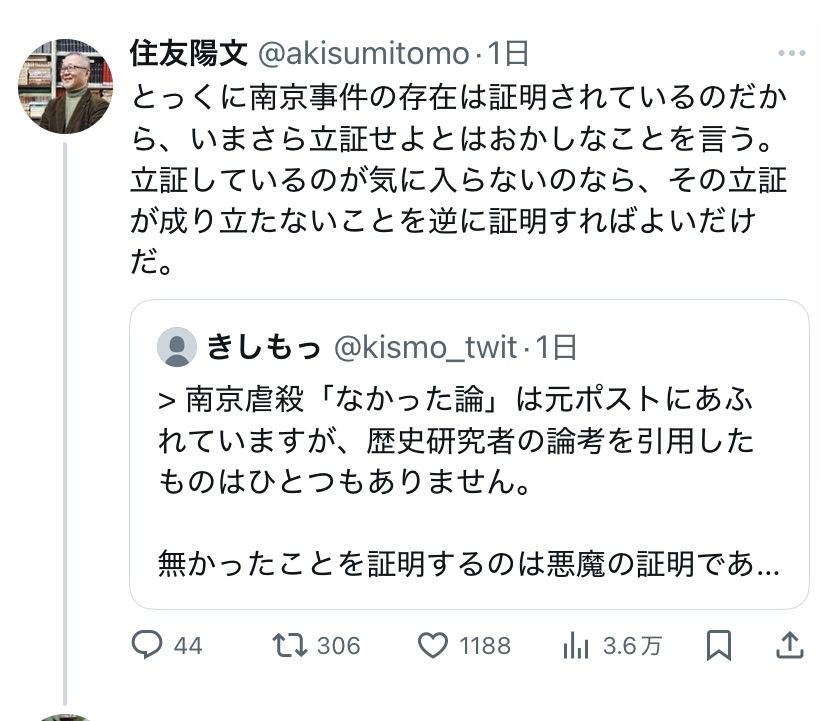Open view analytics bar chart icon

pyautogui.click(x=576, y=646)
